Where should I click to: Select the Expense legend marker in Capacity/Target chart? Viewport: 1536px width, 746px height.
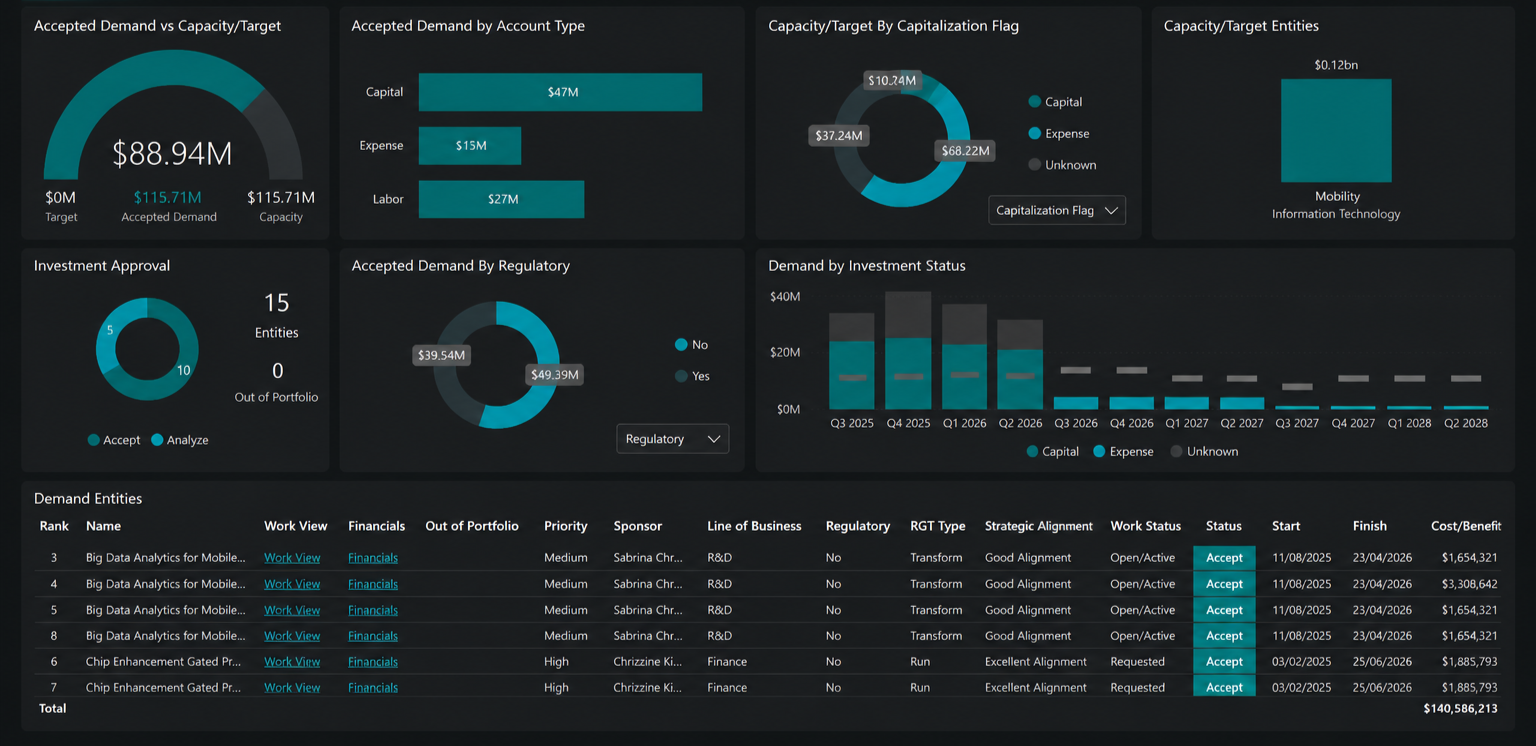coord(1034,133)
